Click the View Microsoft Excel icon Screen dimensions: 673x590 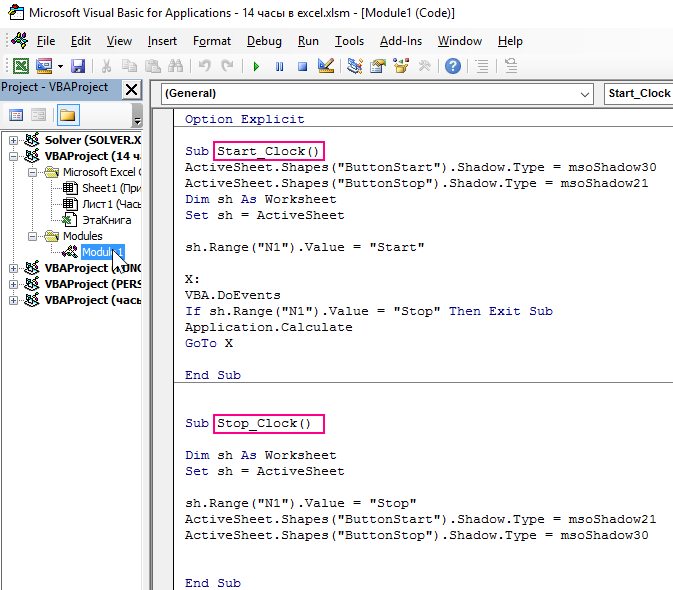20,66
